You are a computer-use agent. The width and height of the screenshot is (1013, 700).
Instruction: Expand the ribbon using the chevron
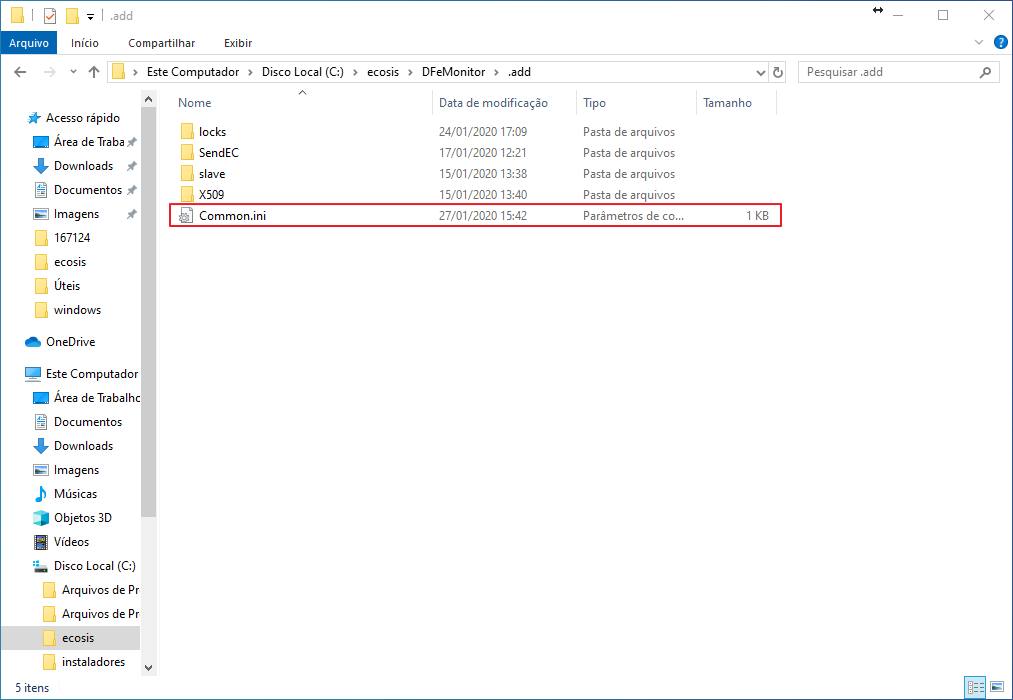pyautogui.click(x=979, y=42)
